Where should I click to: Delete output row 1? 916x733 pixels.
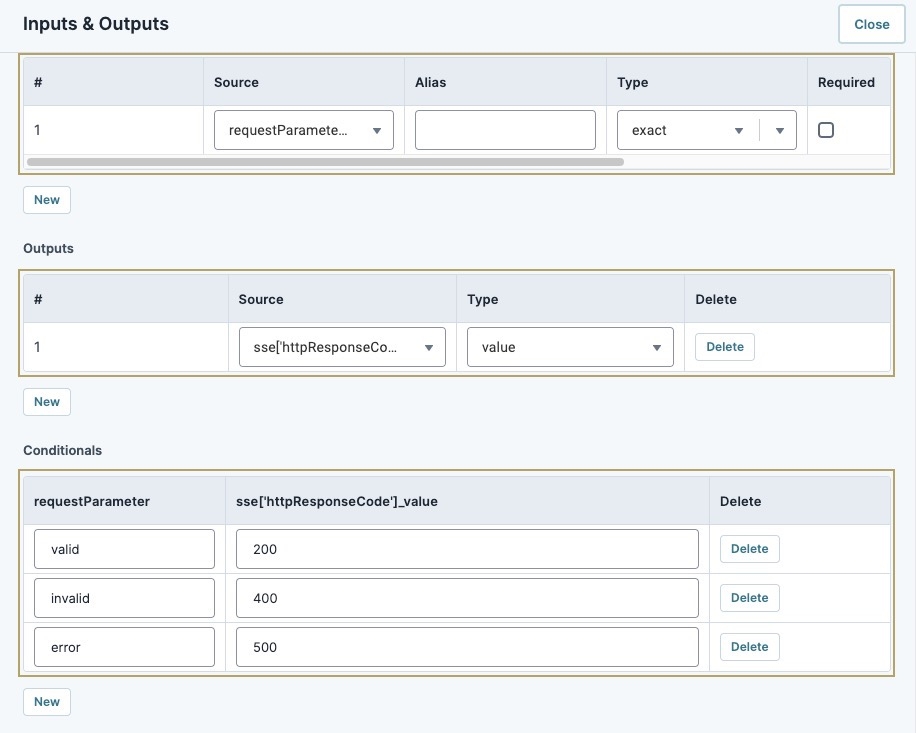click(x=725, y=347)
